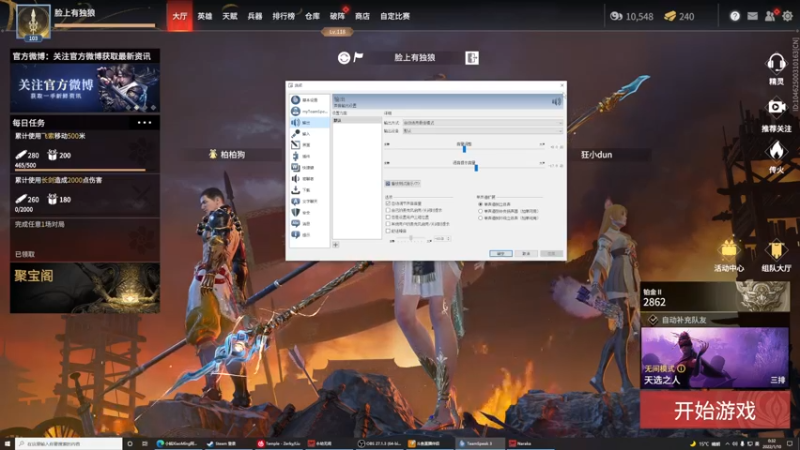Open the friends list icon in header
Screen dimensions: 800x450
770,16
